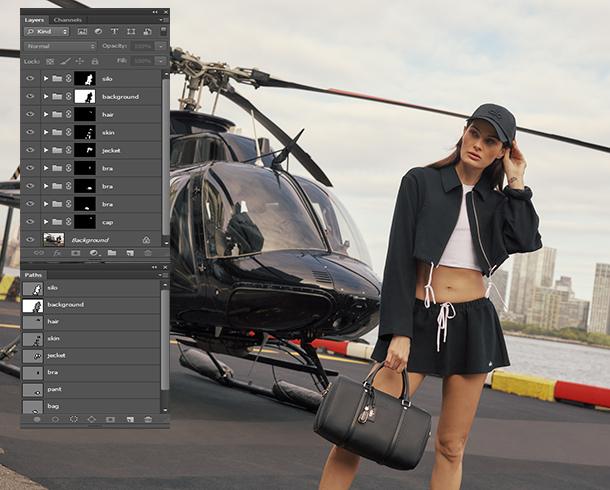Image resolution: width=610 pixels, height=490 pixels.
Task: Open the fx layer style button
Action: (57, 253)
